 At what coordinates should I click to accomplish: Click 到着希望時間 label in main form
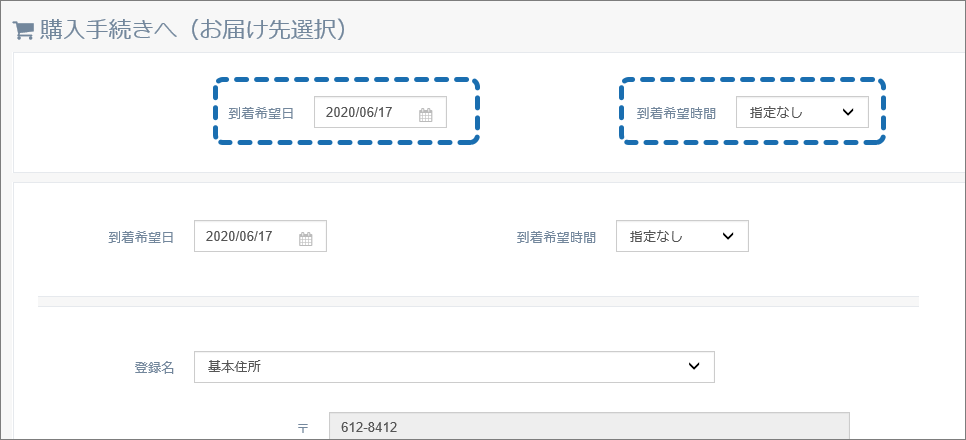556,238
